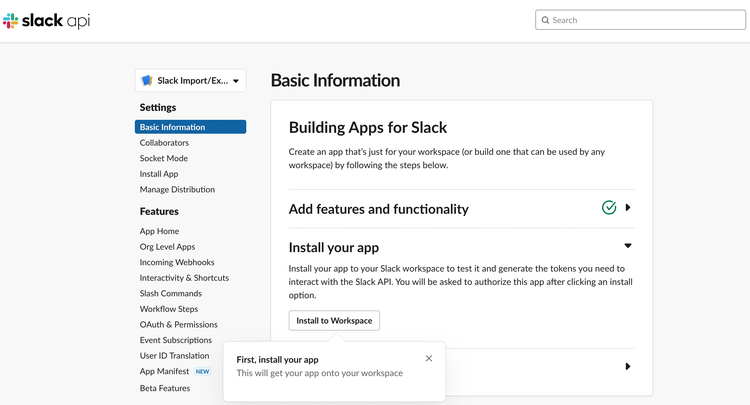Viewport: 750px width, 405px height.
Task: Focus the Search input field
Action: click(x=640, y=20)
